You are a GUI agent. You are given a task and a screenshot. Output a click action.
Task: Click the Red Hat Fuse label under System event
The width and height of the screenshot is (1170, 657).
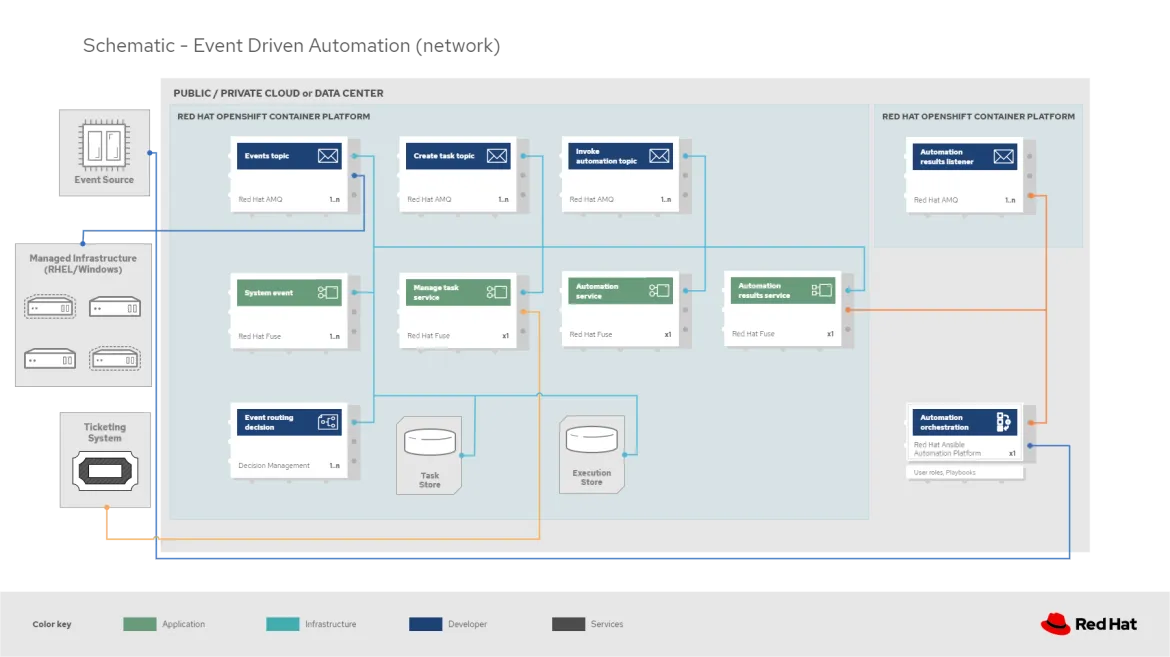tap(260, 336)
